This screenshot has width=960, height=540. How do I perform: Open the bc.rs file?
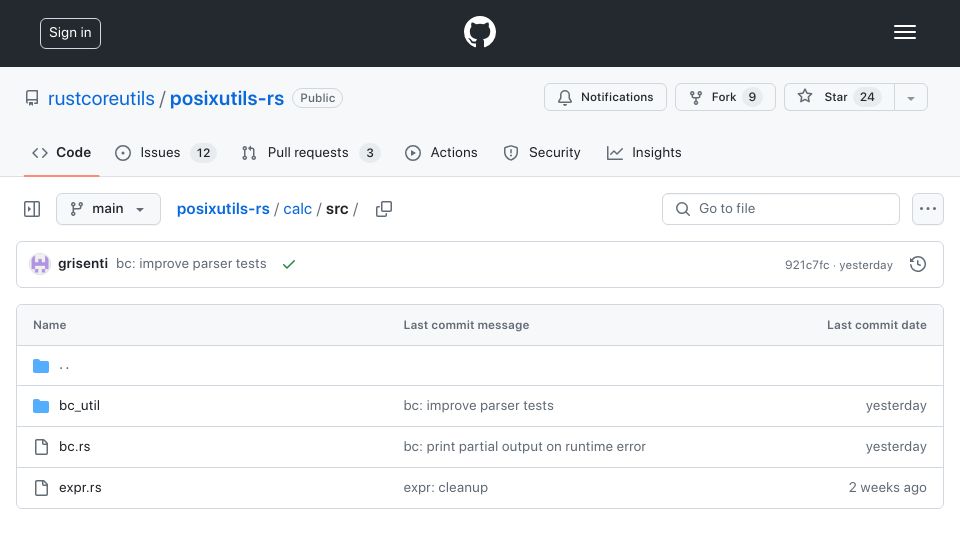[x=75, y=447]
